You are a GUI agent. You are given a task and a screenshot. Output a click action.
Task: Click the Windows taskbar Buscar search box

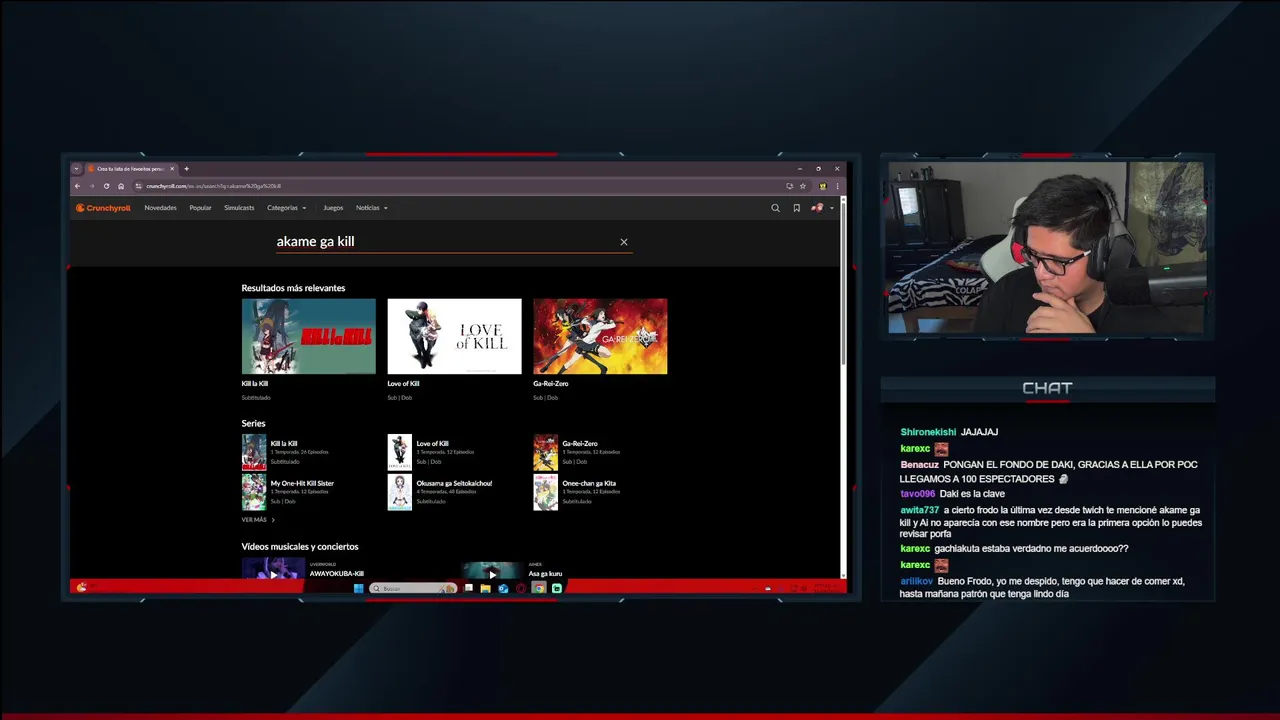point(413,588)
